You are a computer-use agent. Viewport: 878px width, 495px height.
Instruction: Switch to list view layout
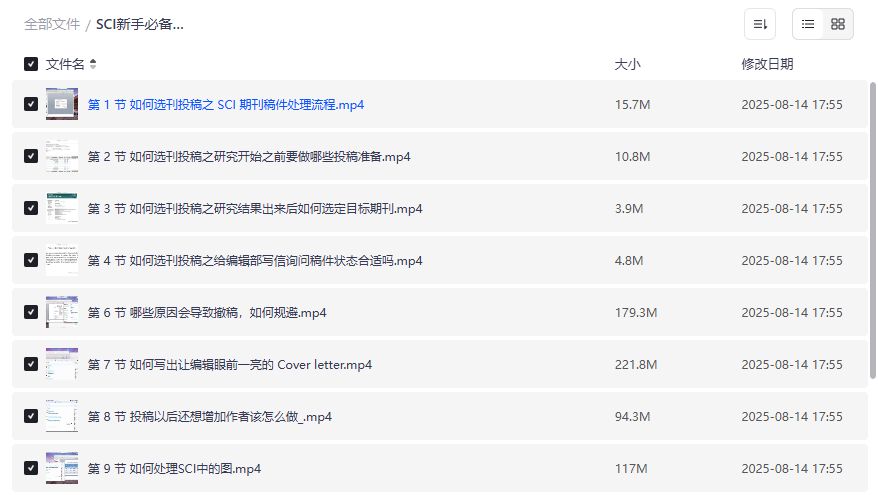807,24
